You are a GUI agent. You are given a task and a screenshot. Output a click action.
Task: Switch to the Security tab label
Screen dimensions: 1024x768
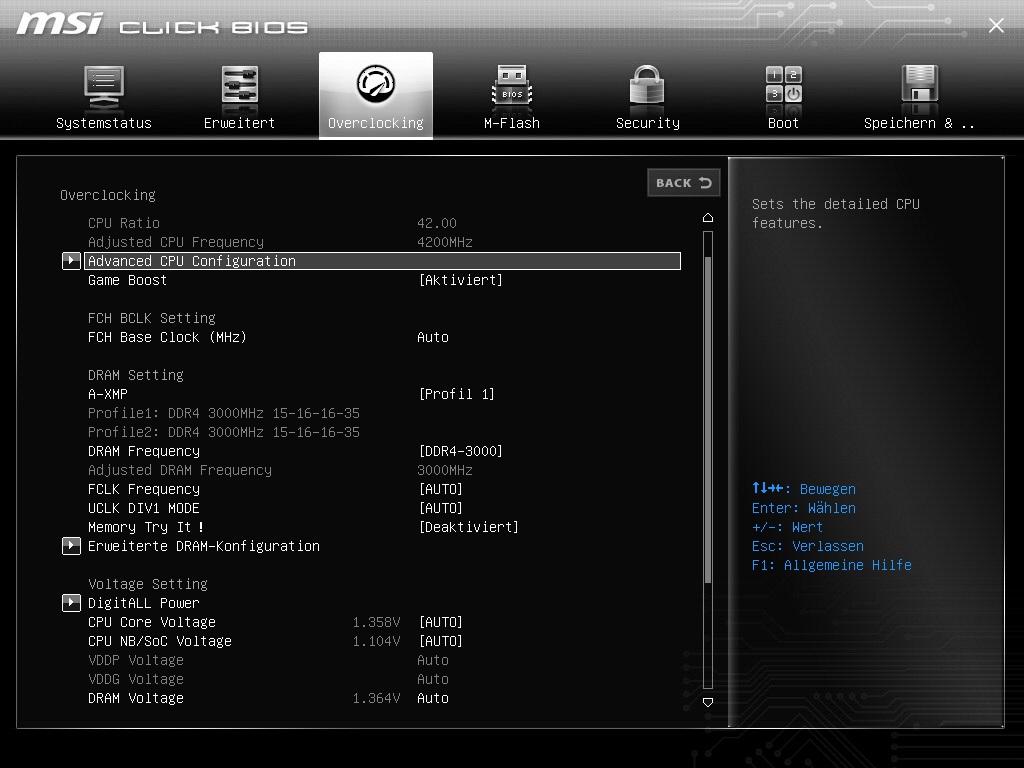point(648,123)
